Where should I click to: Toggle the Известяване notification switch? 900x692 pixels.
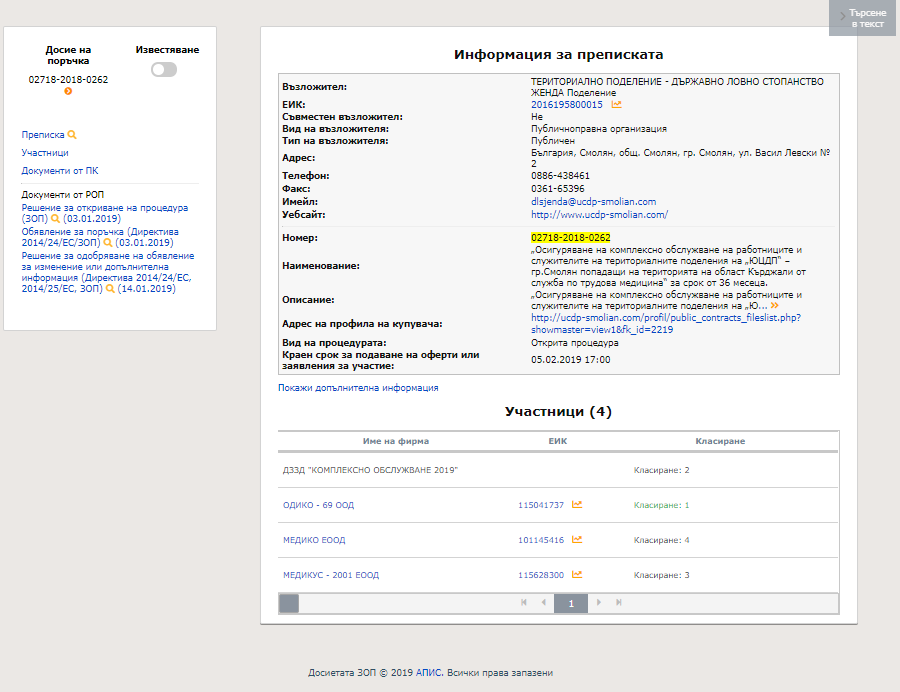point(164,70)
